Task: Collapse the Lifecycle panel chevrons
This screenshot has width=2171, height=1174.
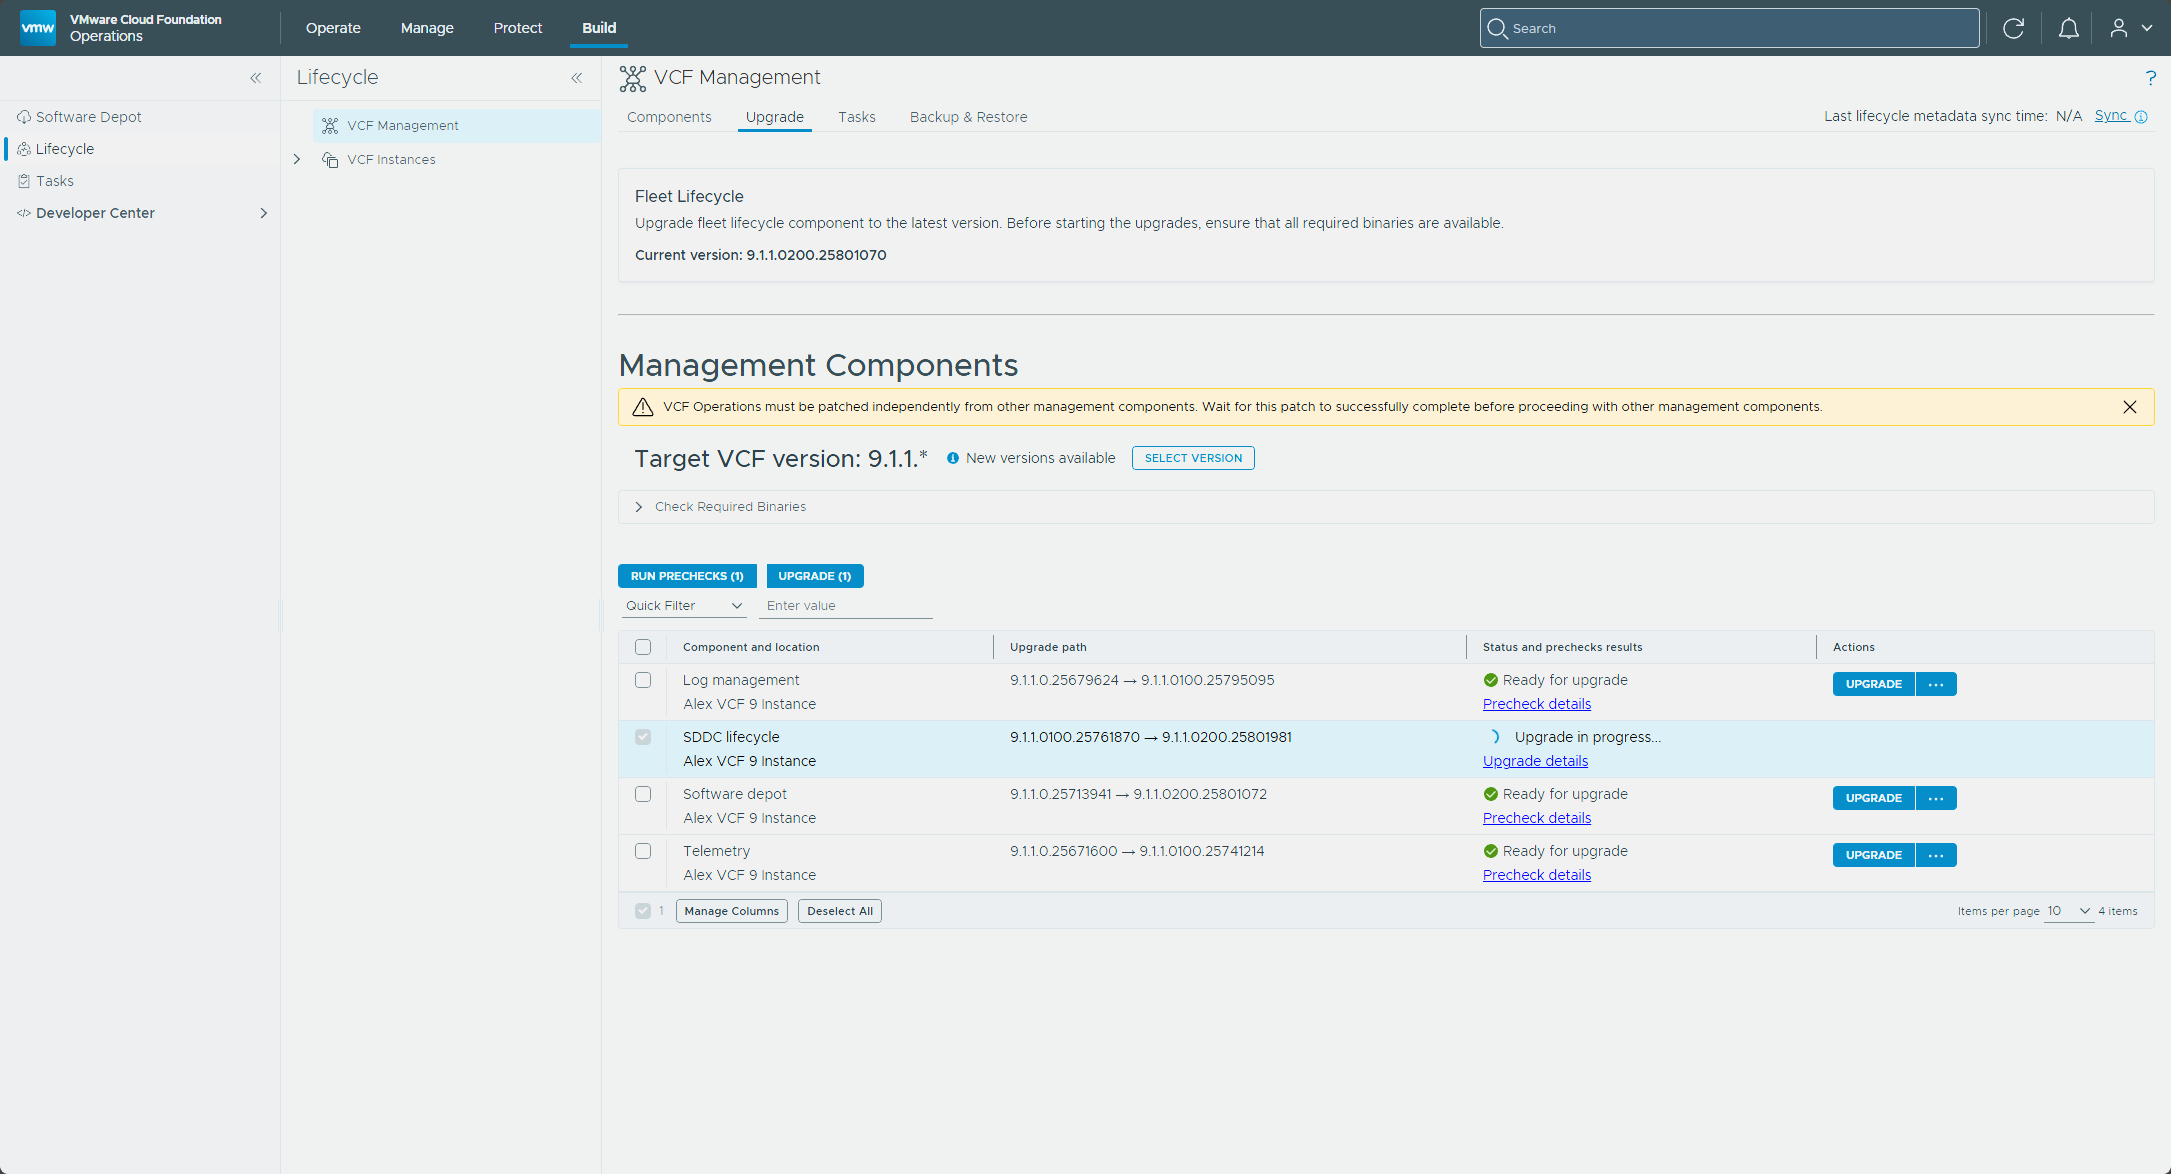Action: pyautogui.click(x=577, y=78)
